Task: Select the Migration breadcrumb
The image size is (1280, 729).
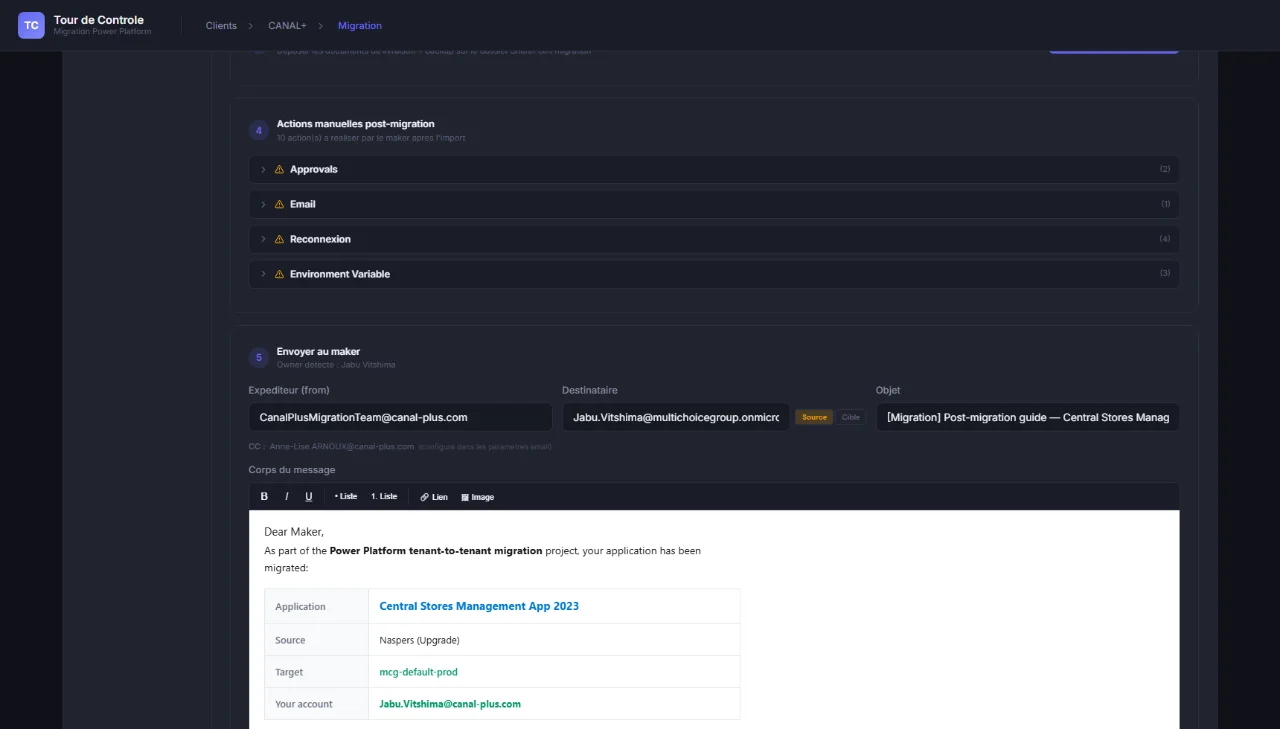Action: click(360, 25)
